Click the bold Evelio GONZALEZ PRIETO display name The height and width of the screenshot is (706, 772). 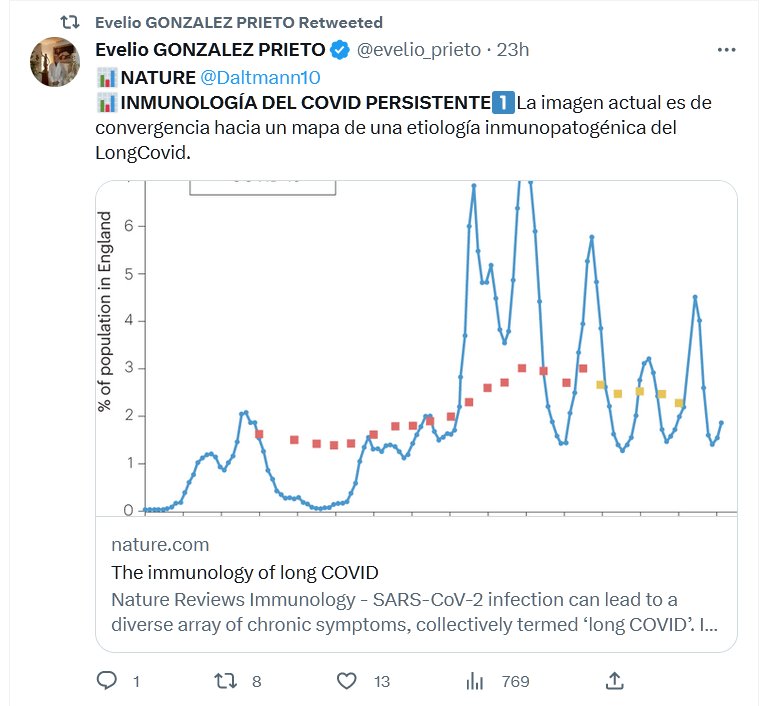pyautogui.click(x=210, y=49)
